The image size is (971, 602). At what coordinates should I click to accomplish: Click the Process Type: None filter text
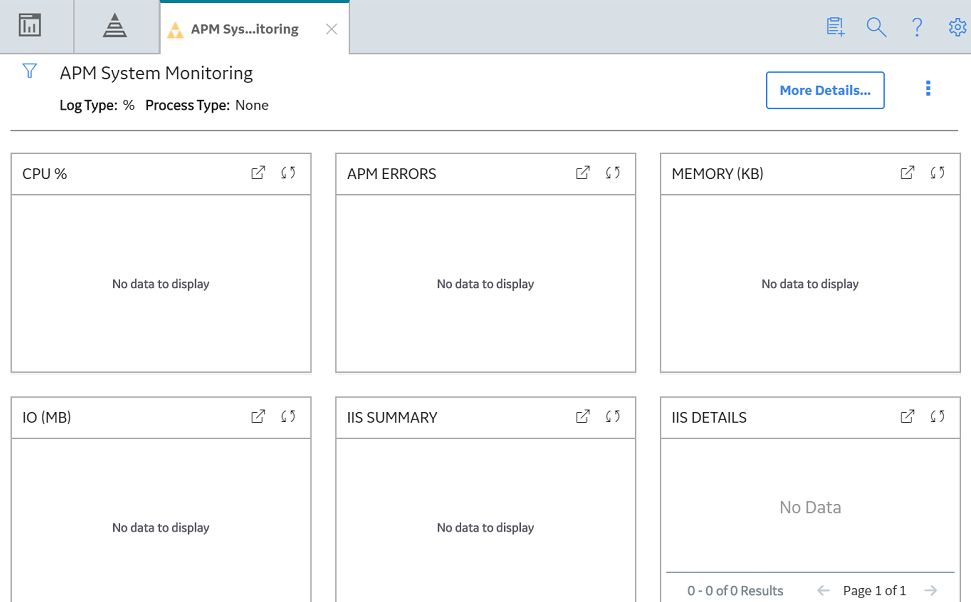click(207, 105)
